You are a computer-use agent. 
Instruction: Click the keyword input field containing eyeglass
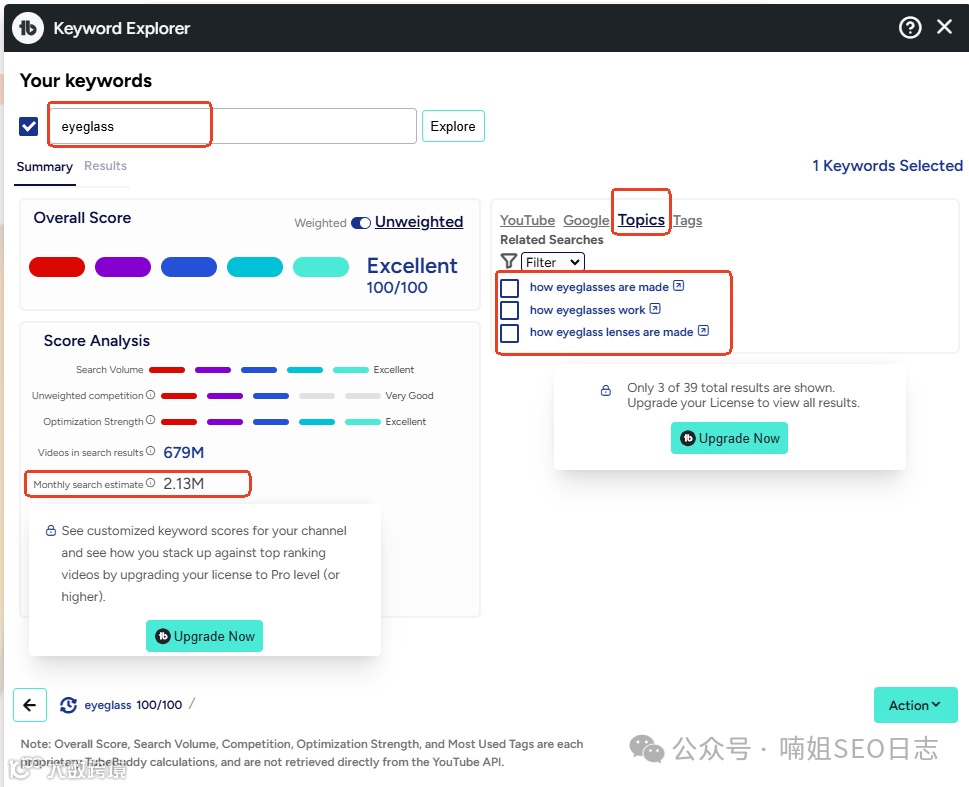point(232,126)
